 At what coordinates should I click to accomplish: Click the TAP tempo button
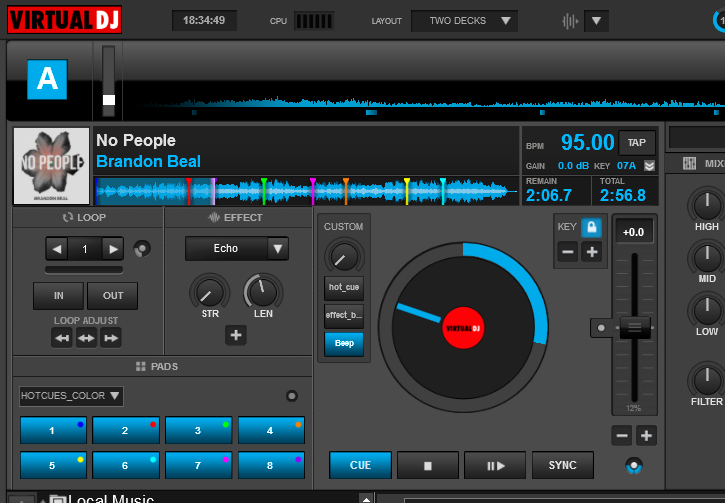pos(637,143)
